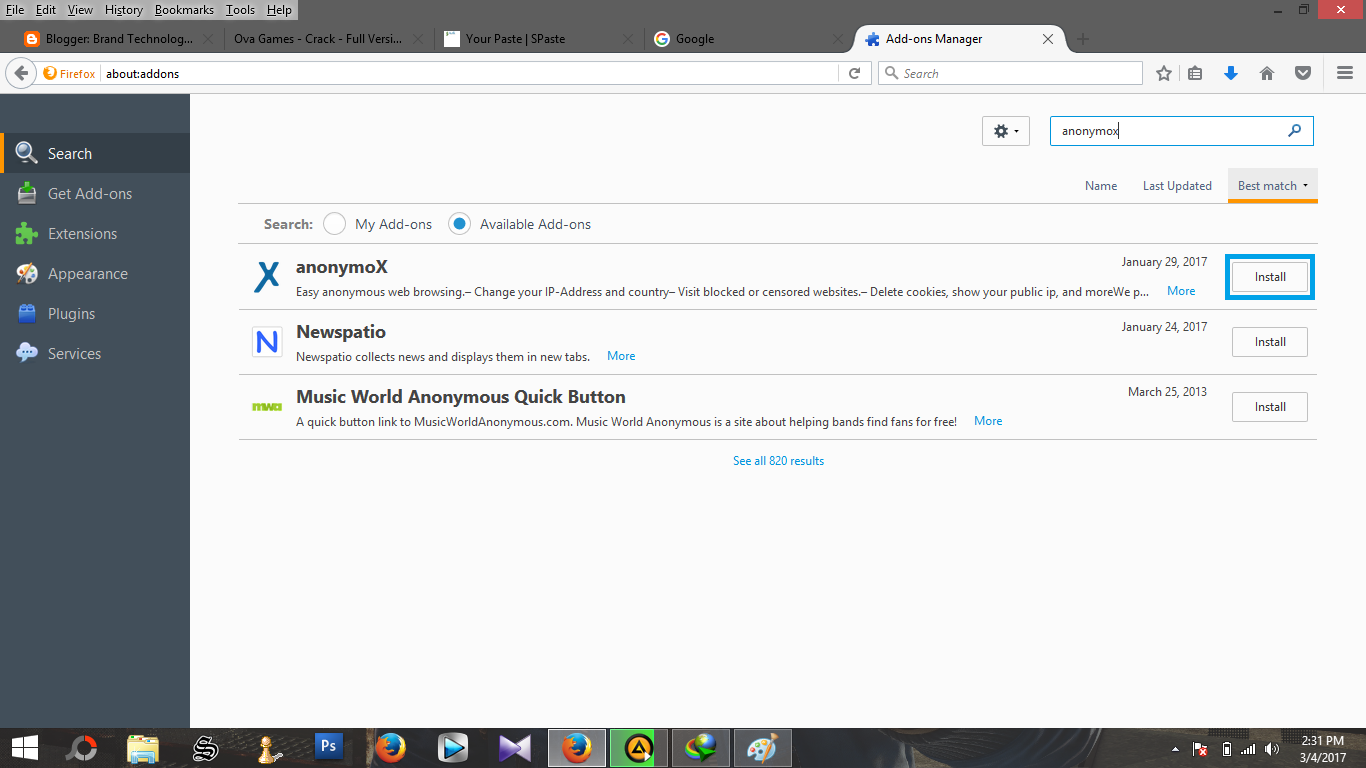Open the chess pawn app on taskbar
The width and height of the screenshot is (1366, 768).
267,747
